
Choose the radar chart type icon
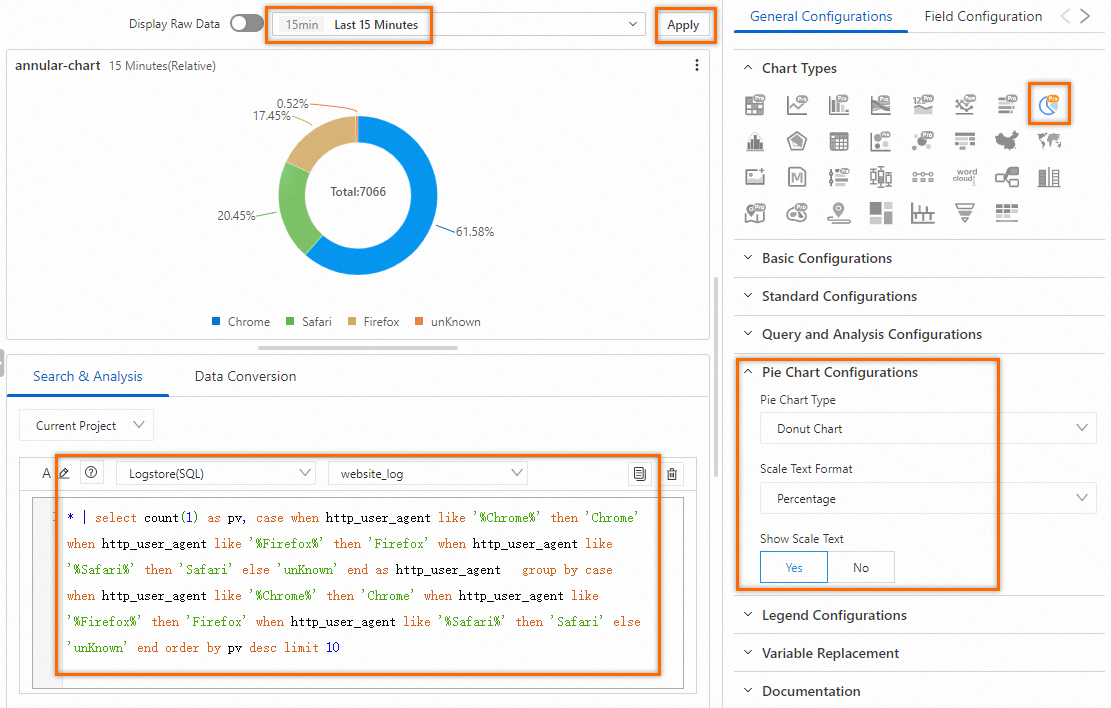pos(797,141)
